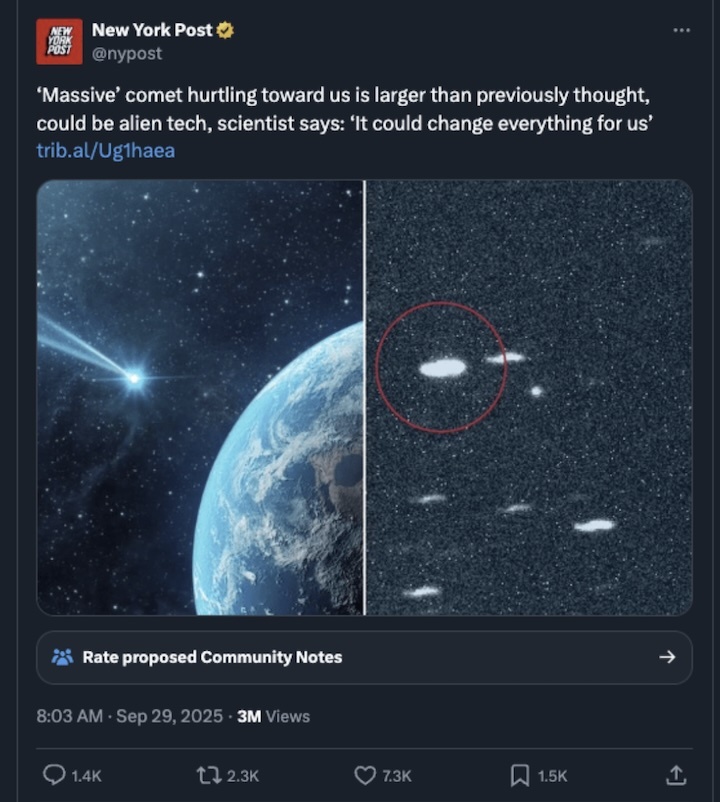Click Rate proposed Community Notes
The image size is (720, 802).
tap(212, 657)
